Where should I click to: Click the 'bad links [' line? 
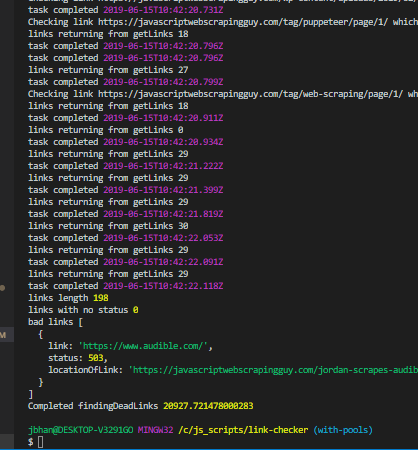tap(55, 322)
